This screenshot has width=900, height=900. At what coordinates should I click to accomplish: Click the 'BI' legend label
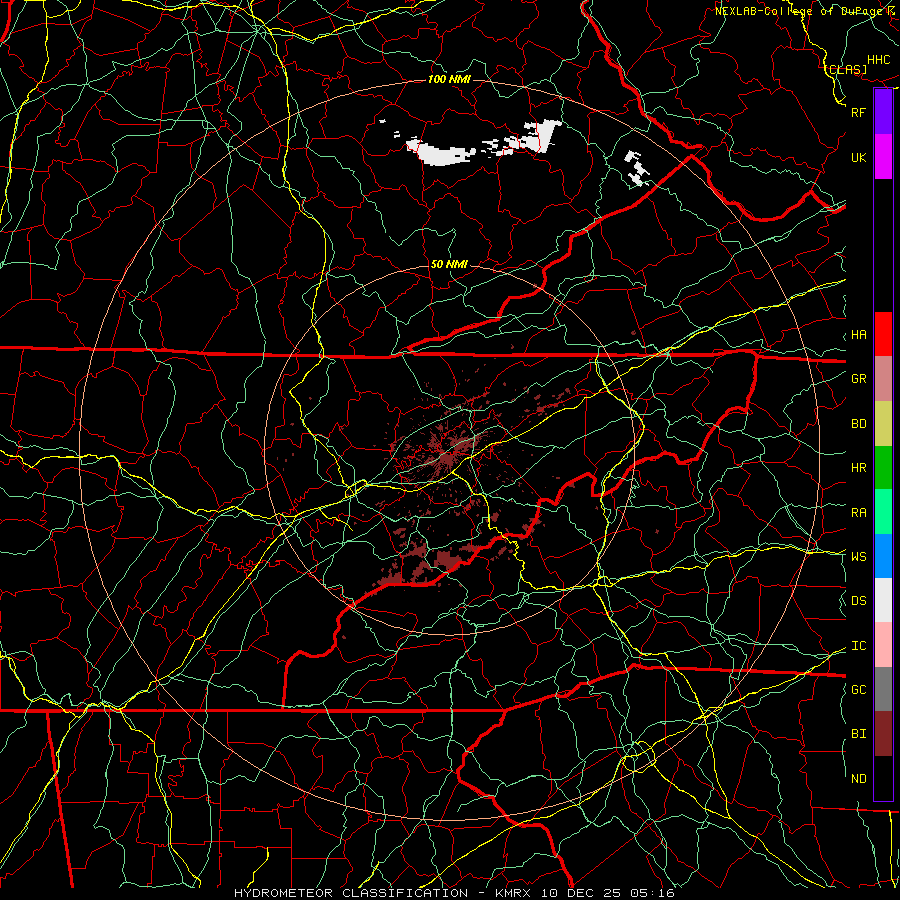click(858, 734)
